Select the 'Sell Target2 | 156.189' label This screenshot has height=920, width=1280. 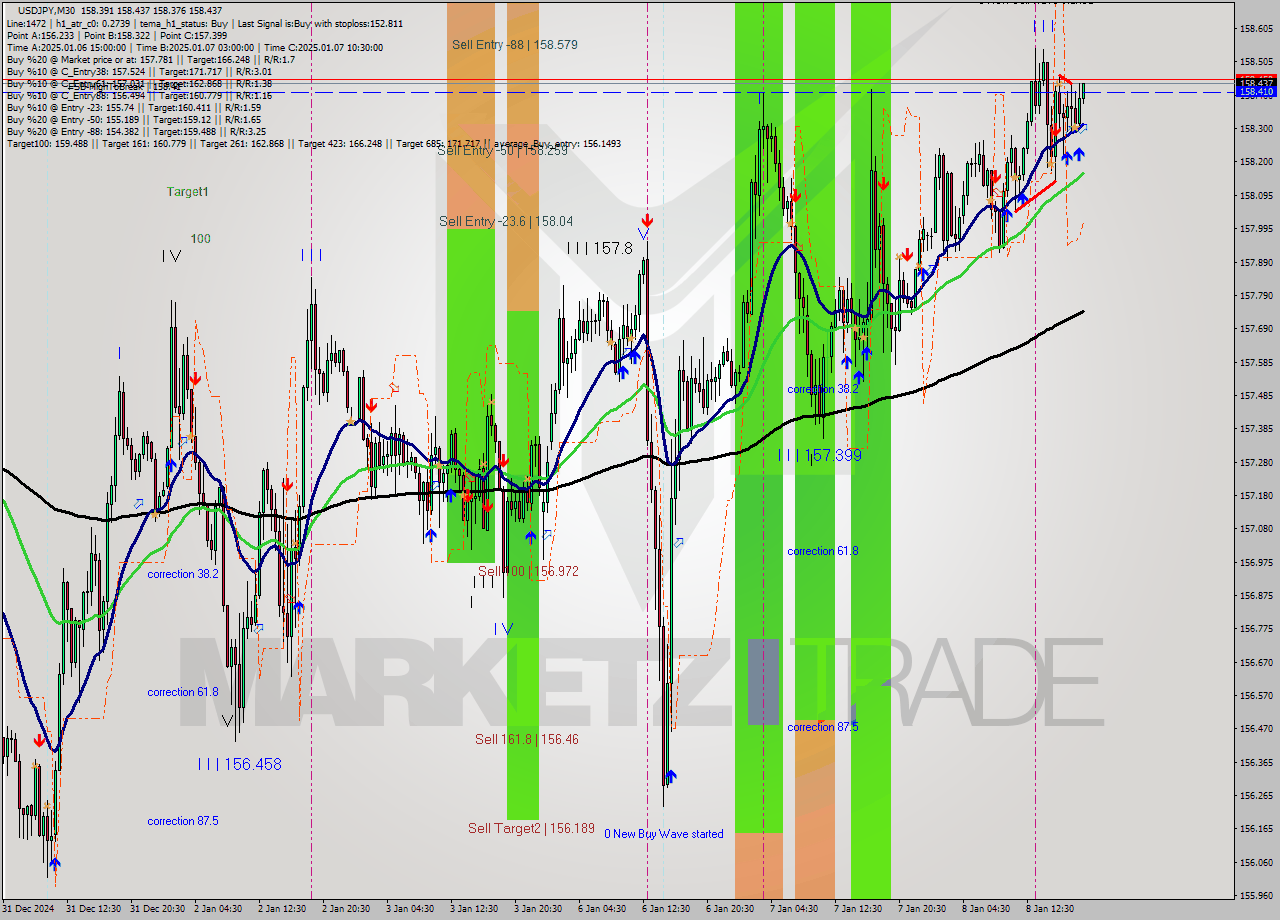point(531,829)
